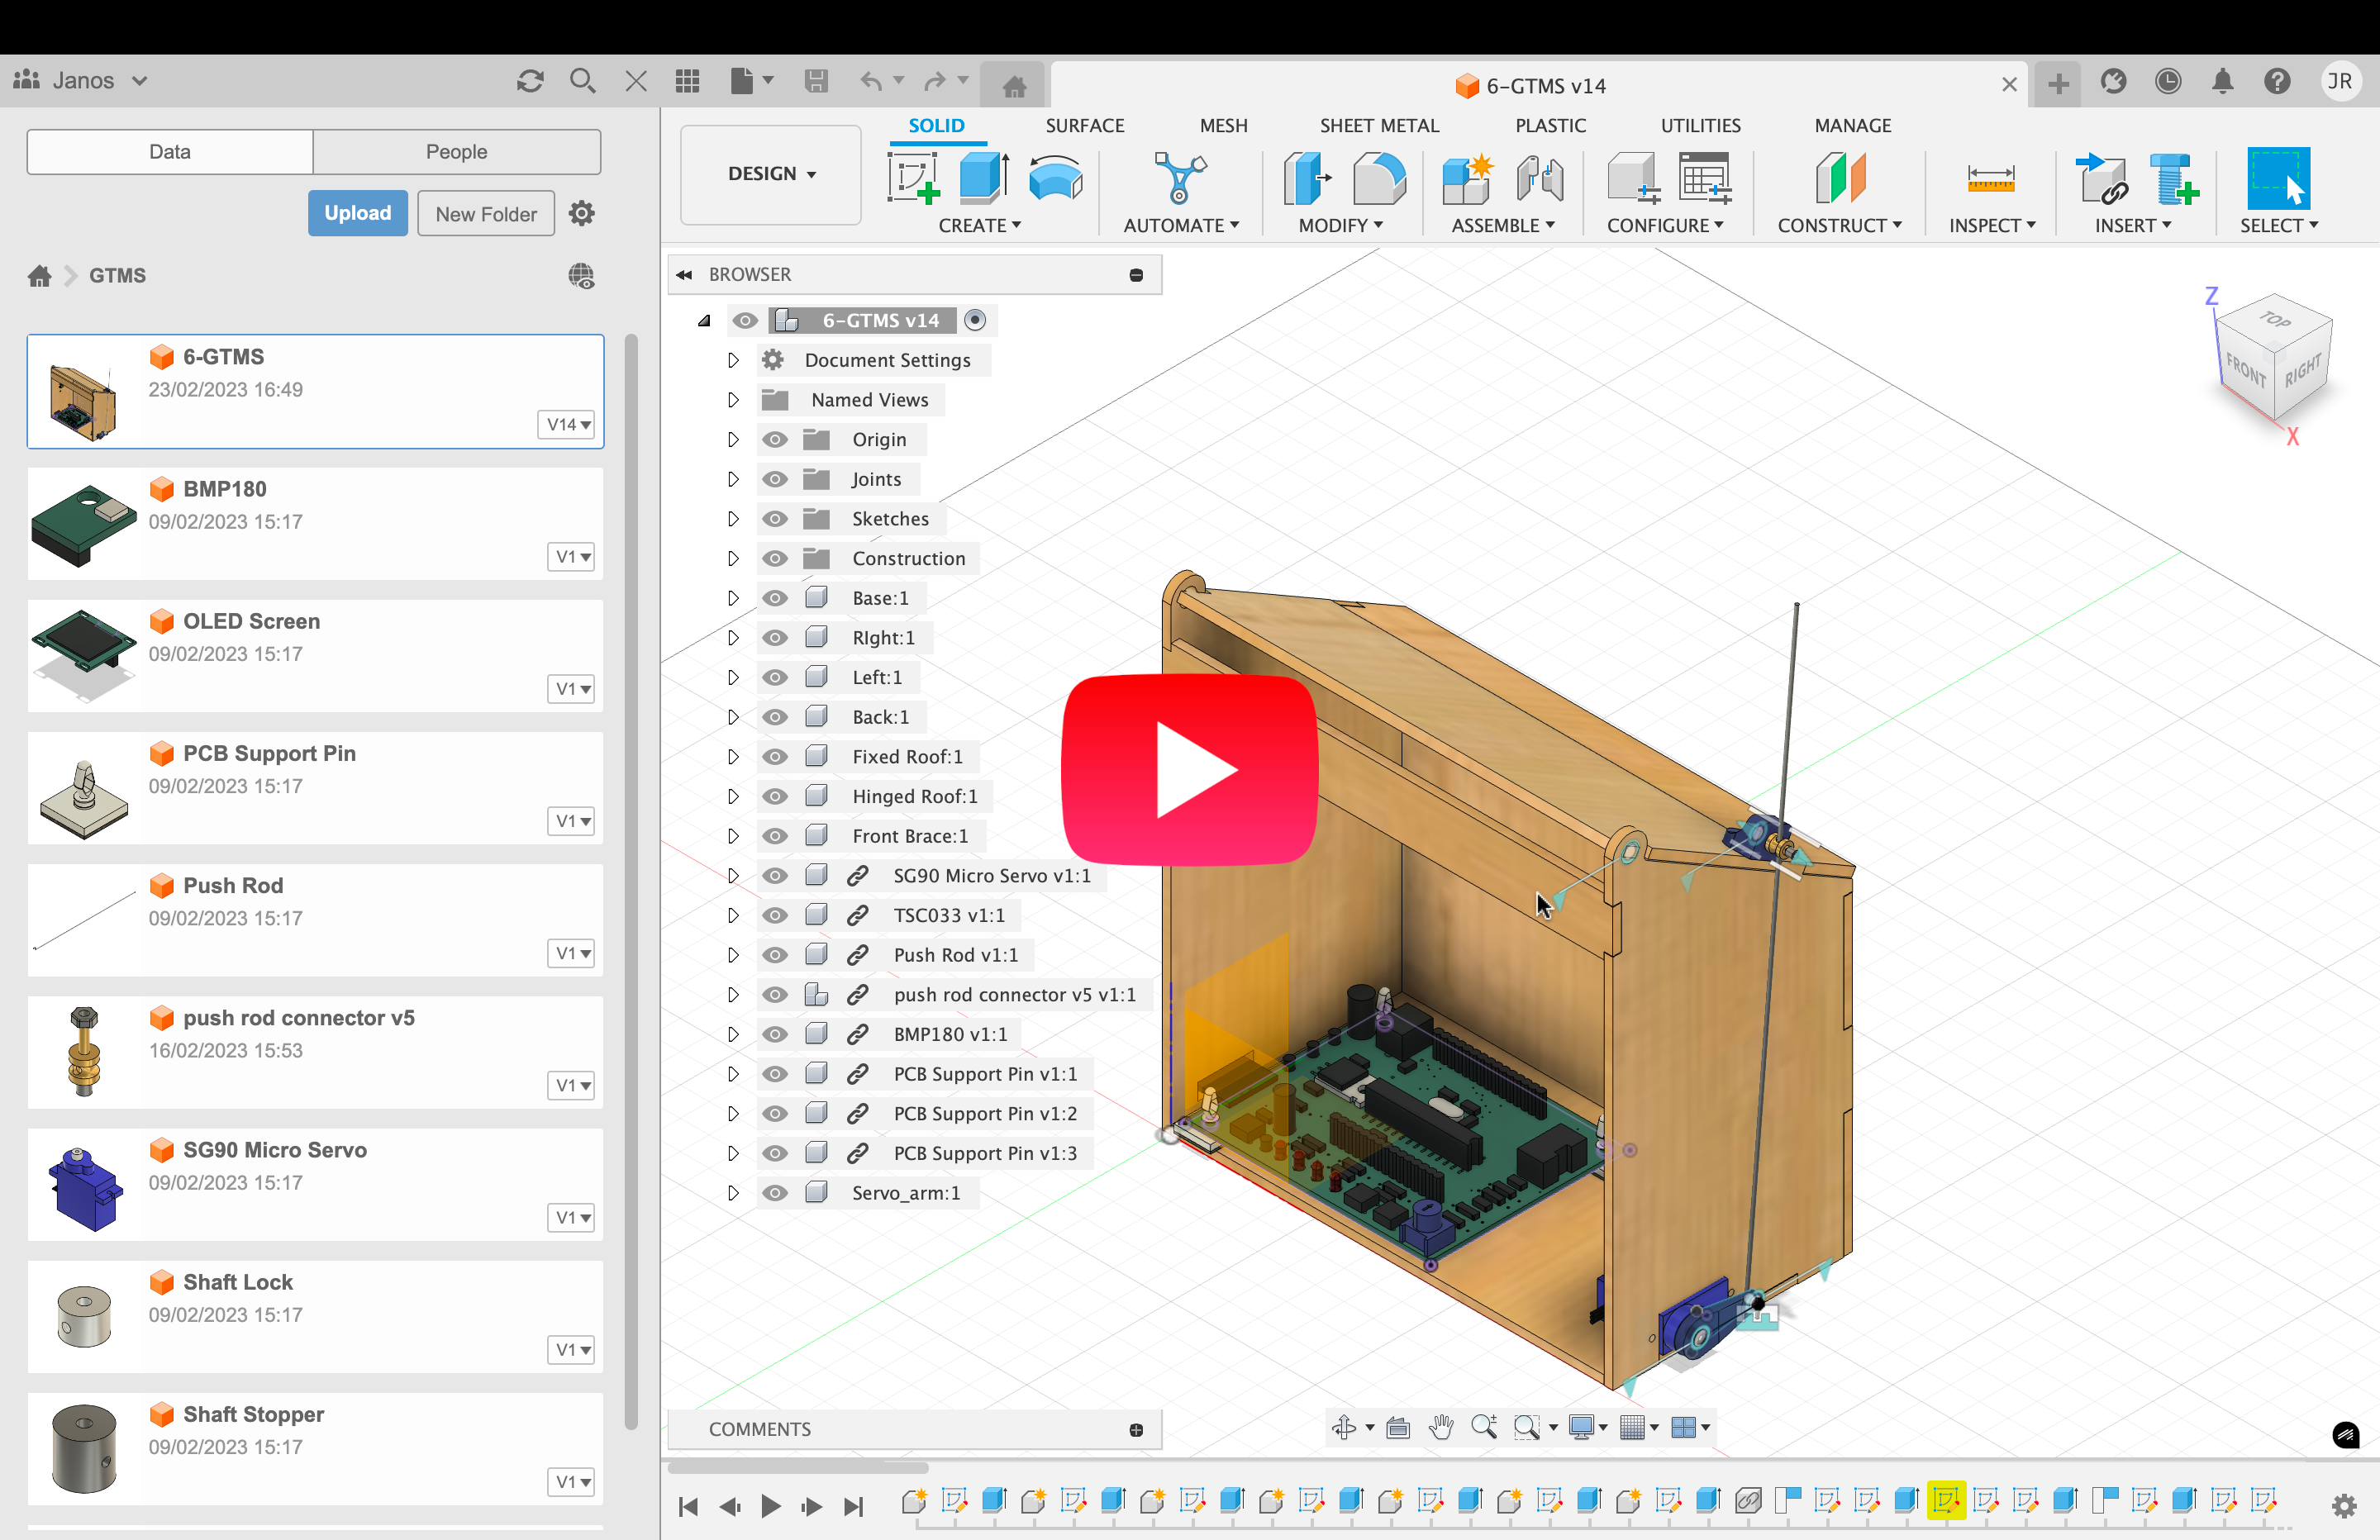Expand the Front Brace:1 node
Viewport: 2380px width, 1540px height.
733,836
